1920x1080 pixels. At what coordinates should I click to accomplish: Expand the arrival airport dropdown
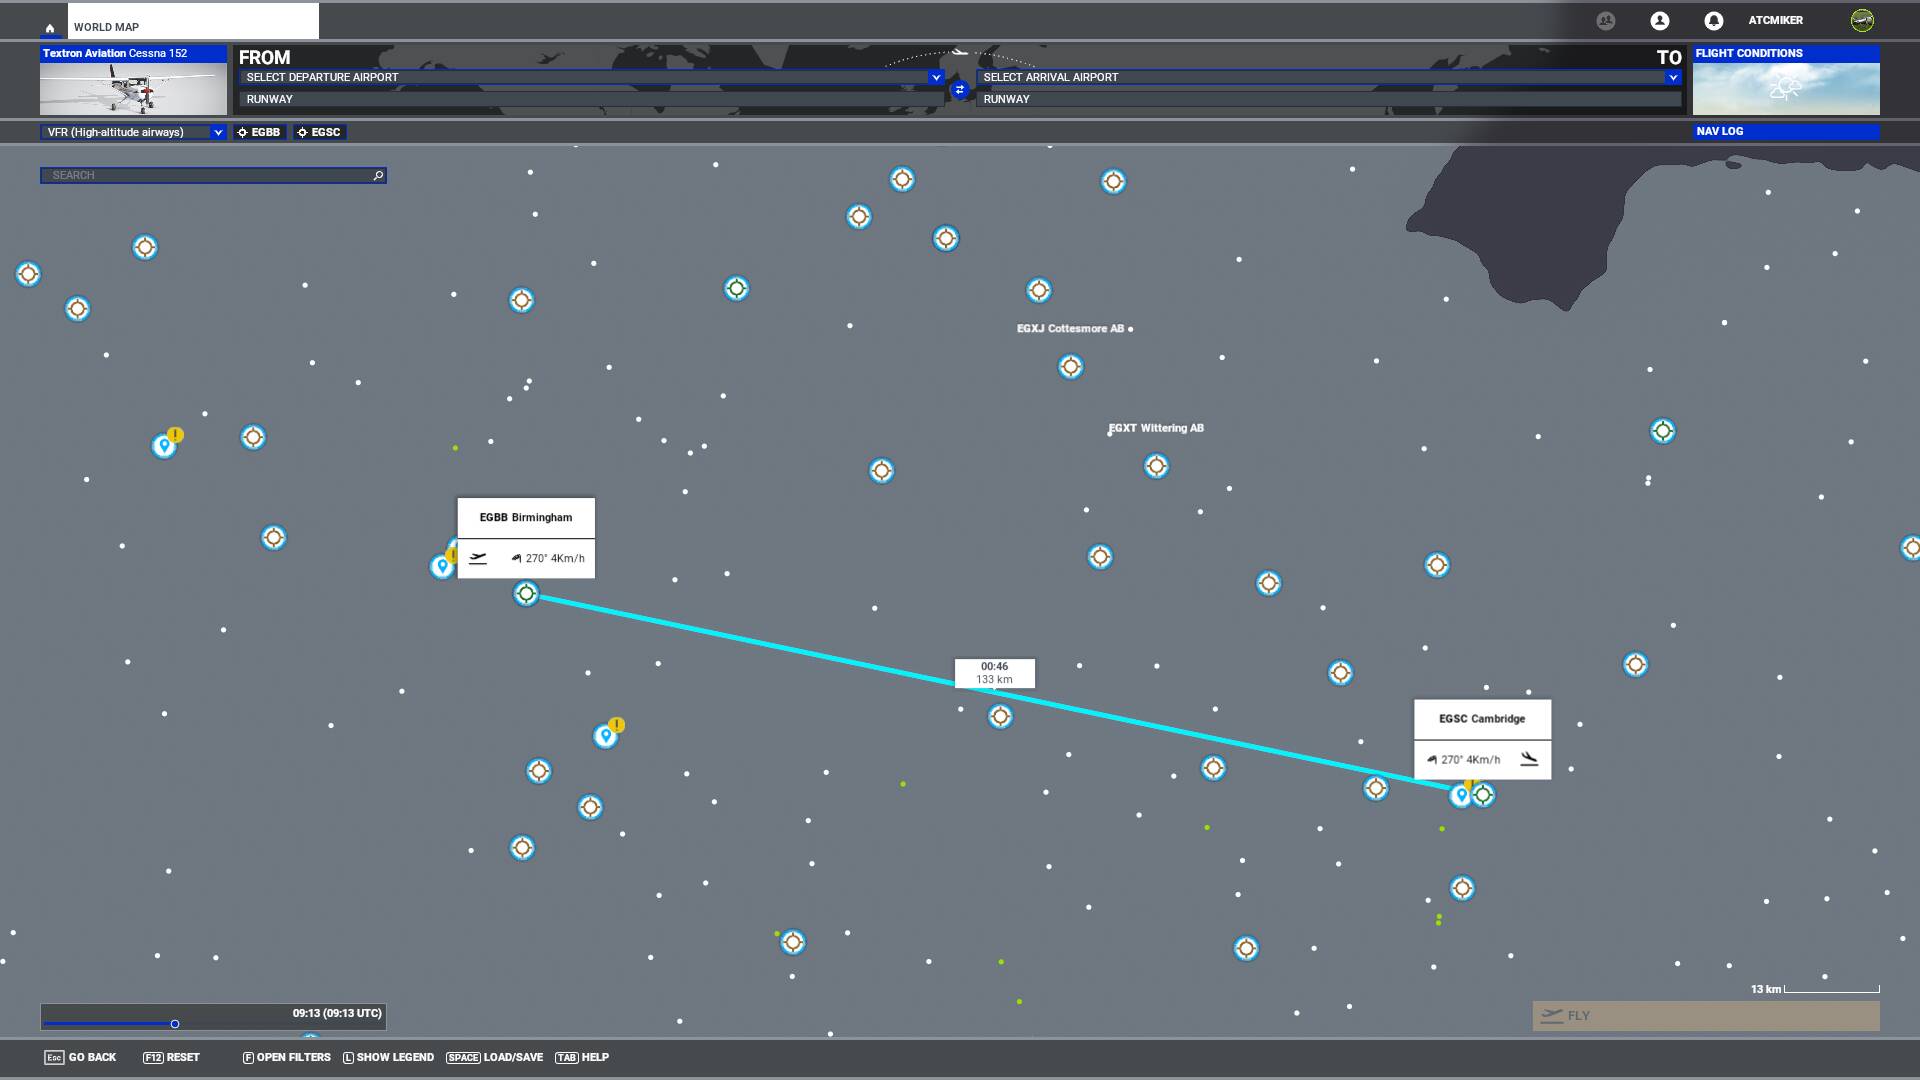click(1672, 77)
